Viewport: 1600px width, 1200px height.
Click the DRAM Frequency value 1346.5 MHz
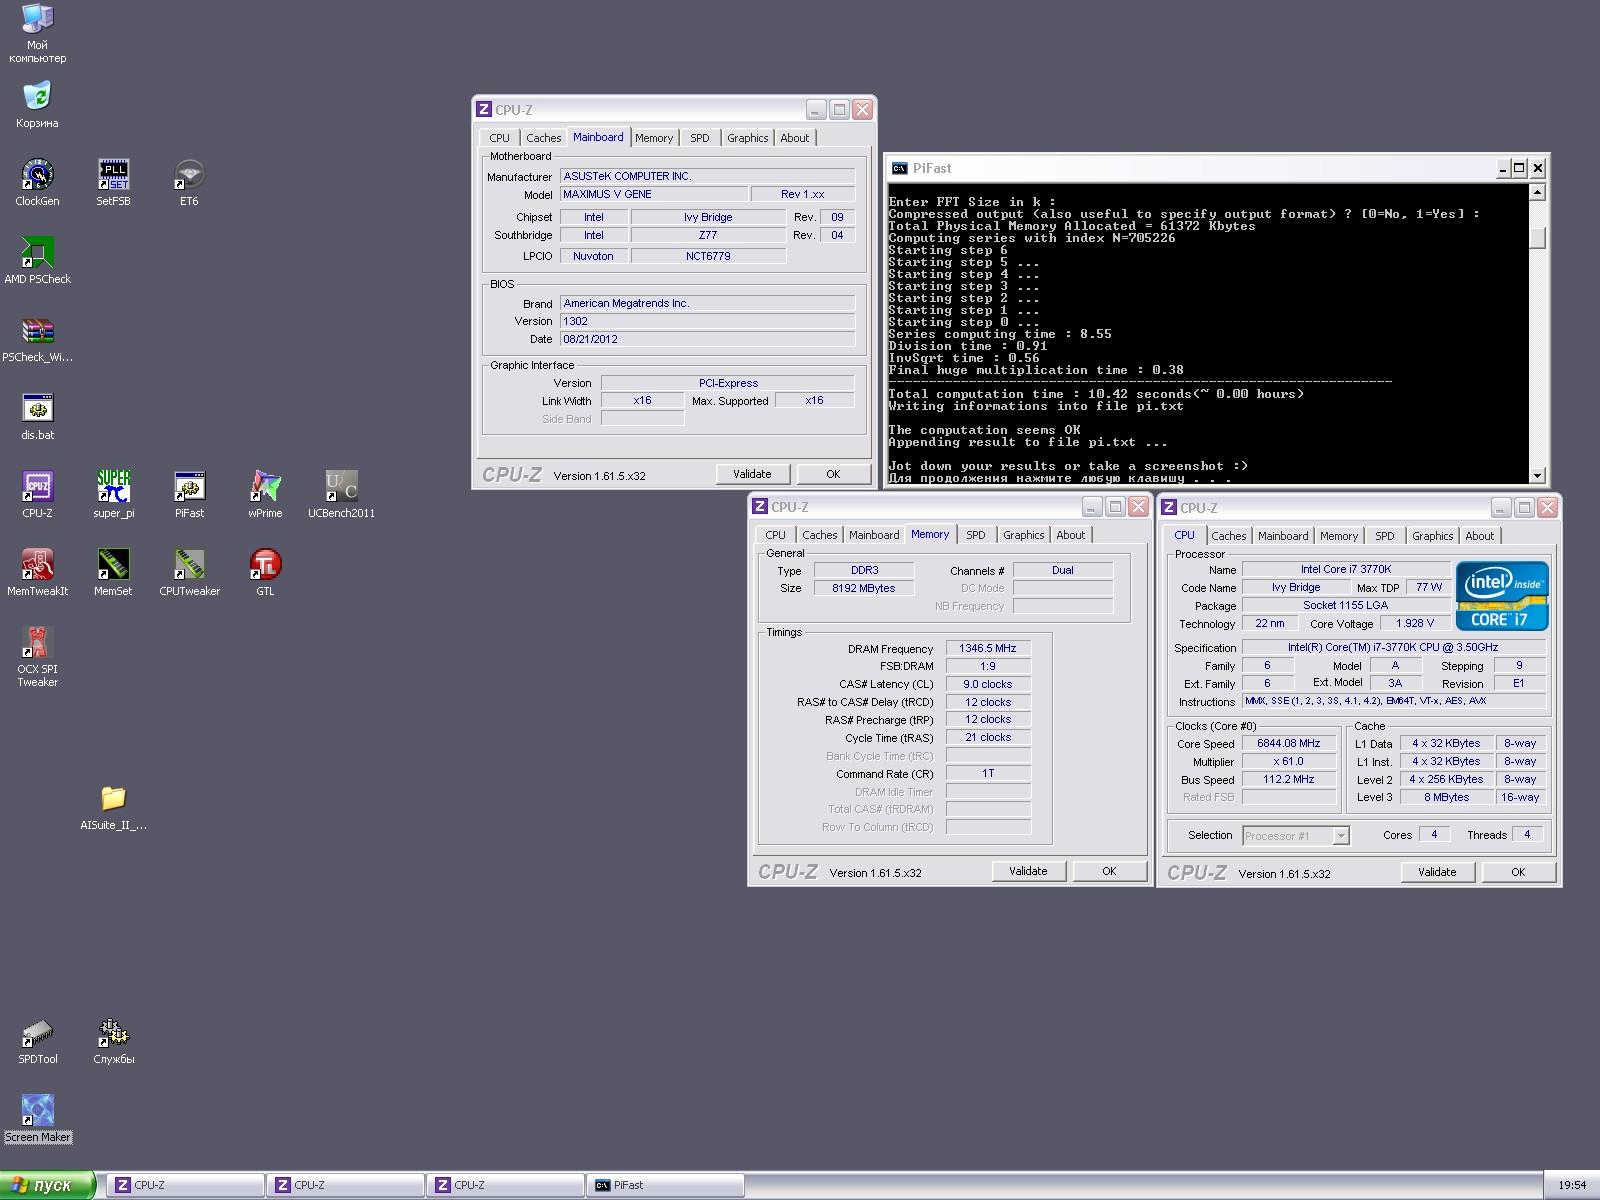(988, 648)
